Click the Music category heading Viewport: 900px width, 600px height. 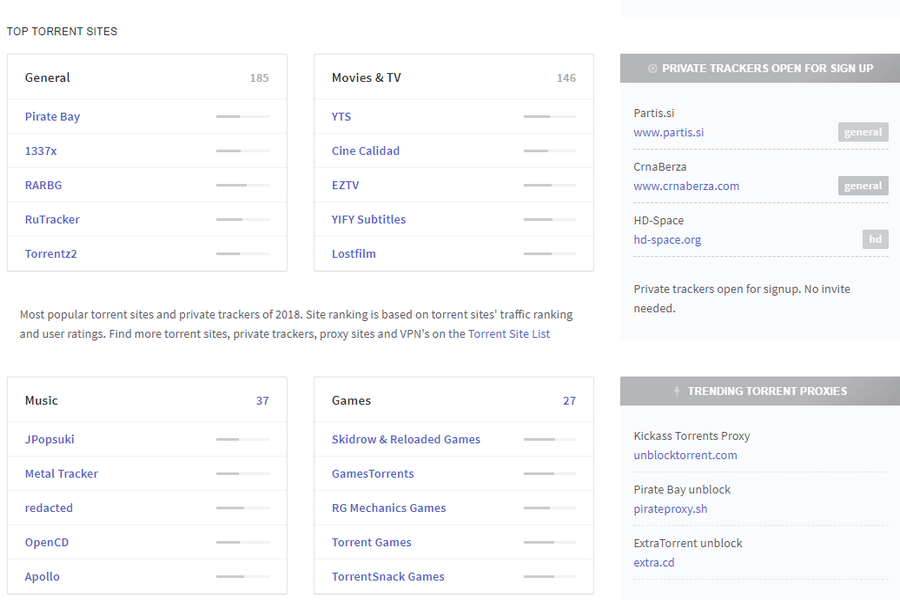click(41, 401)
